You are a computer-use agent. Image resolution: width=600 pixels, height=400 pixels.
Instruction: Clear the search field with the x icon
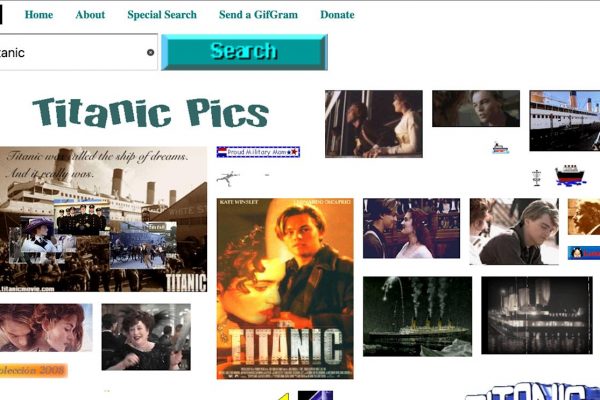tap(150, 52)
